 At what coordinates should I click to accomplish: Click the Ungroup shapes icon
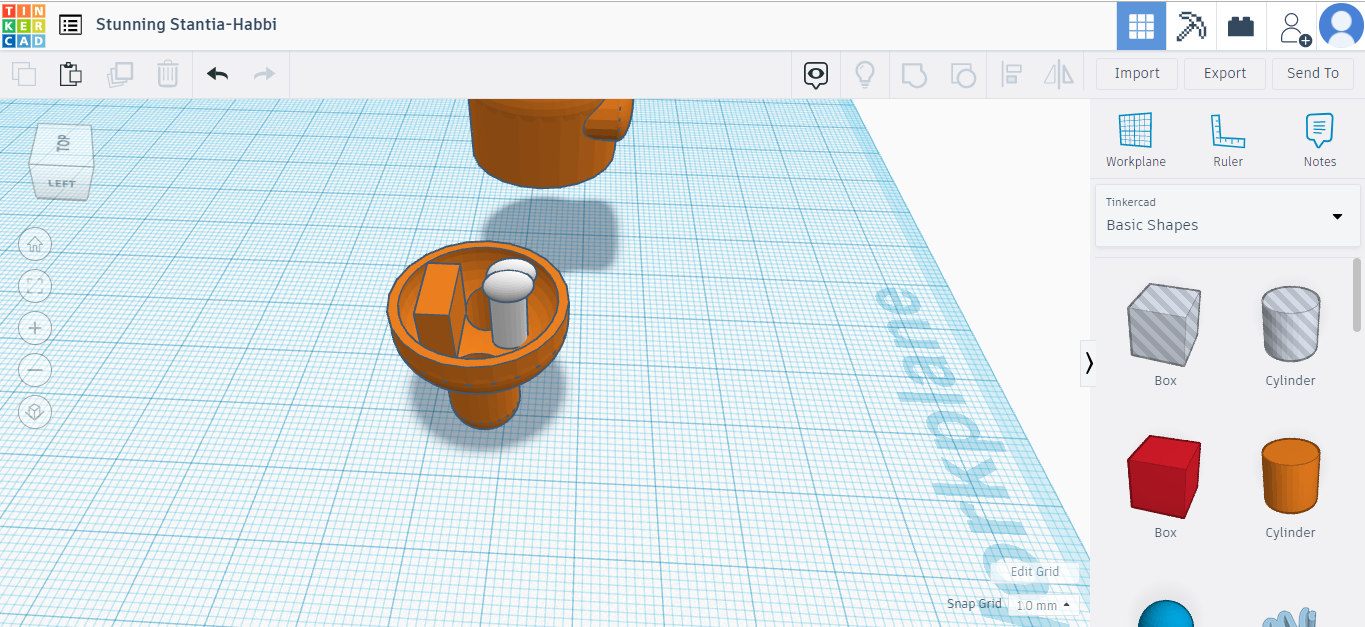pos(962,74)
